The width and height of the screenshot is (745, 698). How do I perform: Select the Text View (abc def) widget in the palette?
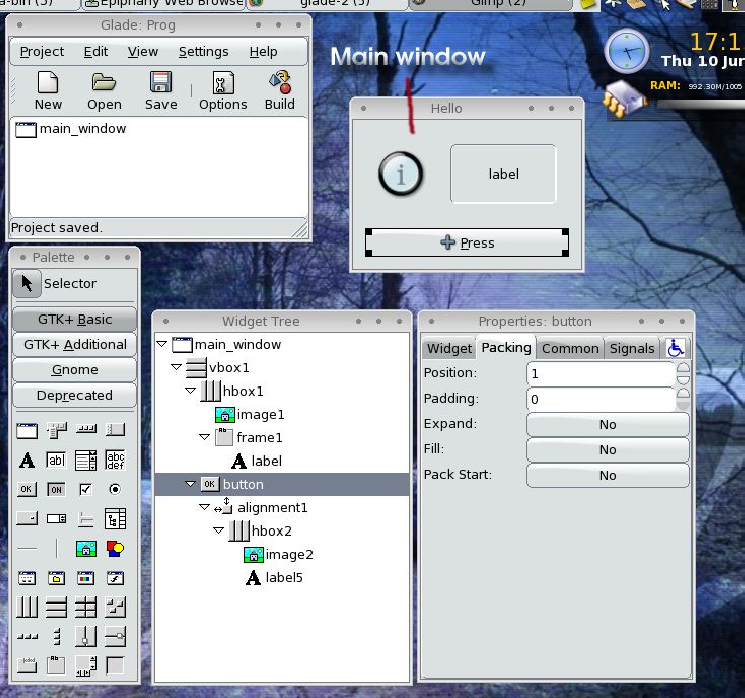[115, 460]
